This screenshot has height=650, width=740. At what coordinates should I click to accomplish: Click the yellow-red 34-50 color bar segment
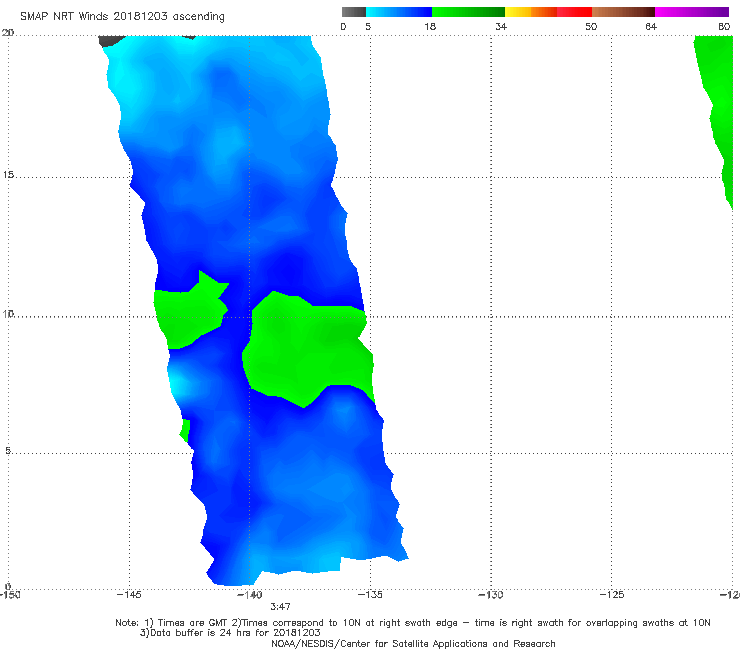click(x=548, y=12)
